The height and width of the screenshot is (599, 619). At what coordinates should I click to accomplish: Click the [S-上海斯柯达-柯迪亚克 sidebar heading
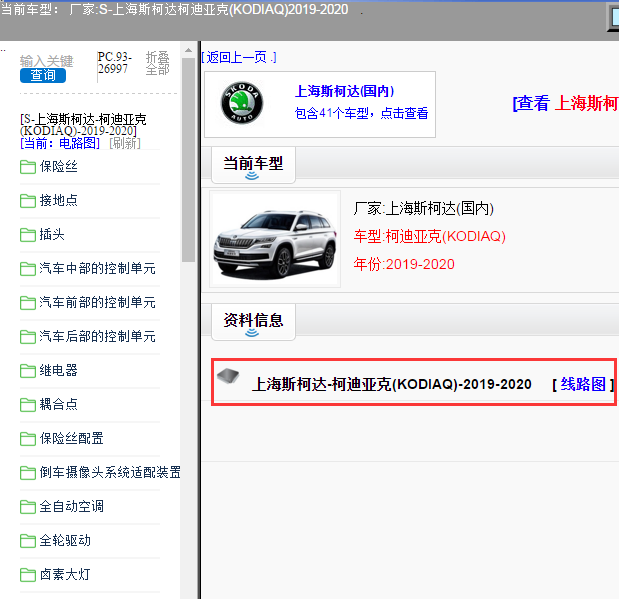(83, 124)
